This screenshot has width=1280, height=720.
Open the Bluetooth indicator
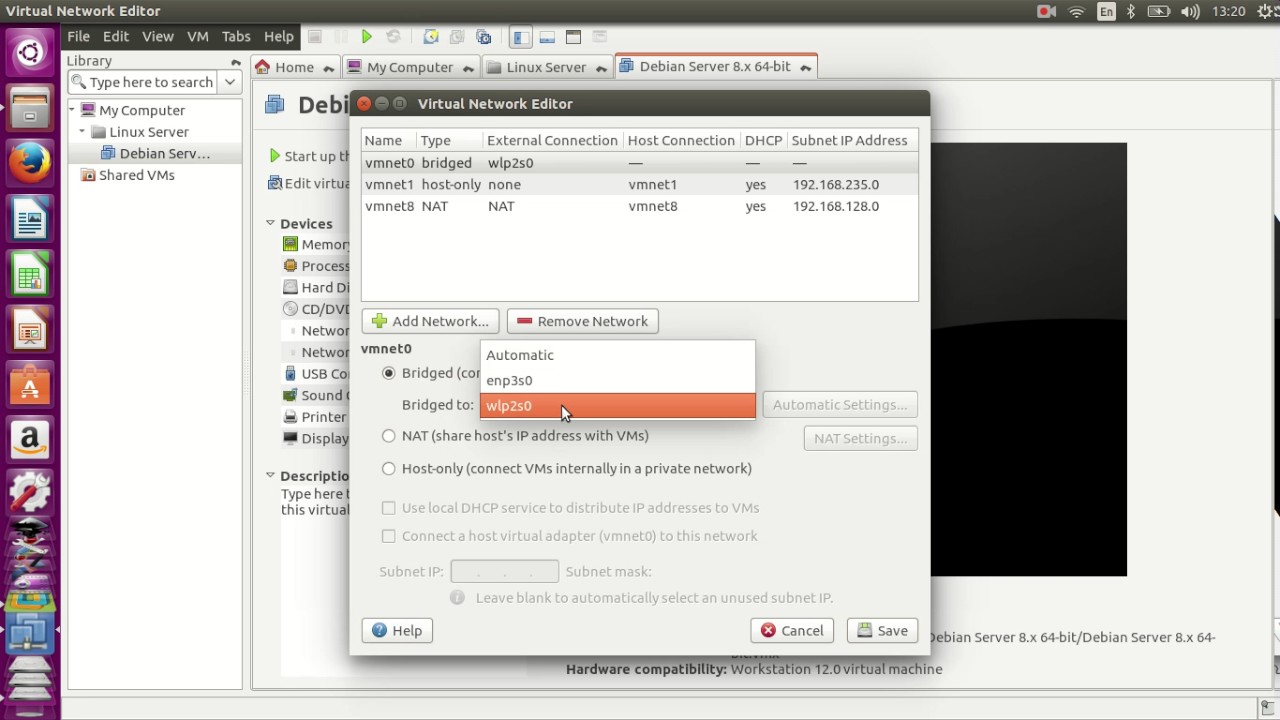click(1132, 11)
